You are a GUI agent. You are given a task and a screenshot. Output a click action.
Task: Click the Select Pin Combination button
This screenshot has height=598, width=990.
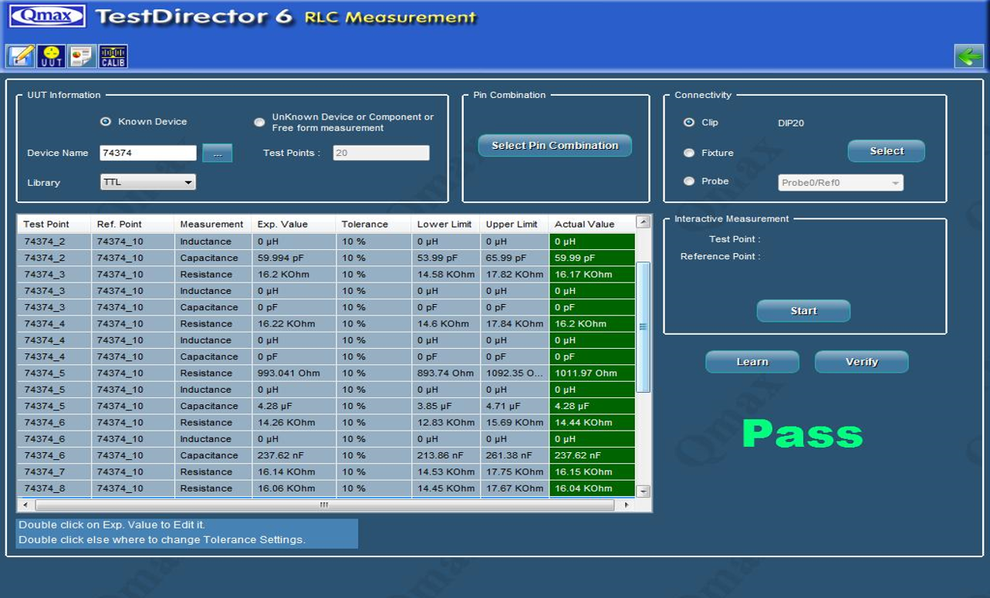[555, 145]
